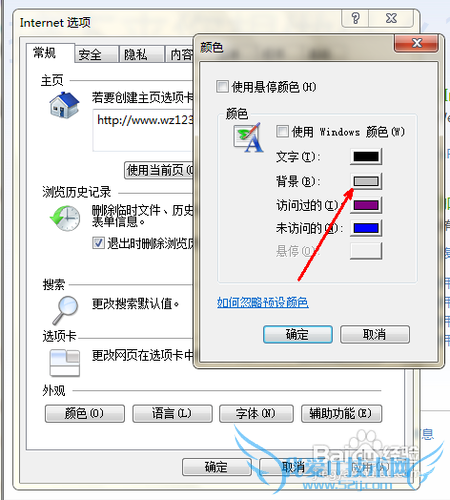Click the letter A color palette icon
The width and height of the screenshot is (450, 500).
coord(248,138)
